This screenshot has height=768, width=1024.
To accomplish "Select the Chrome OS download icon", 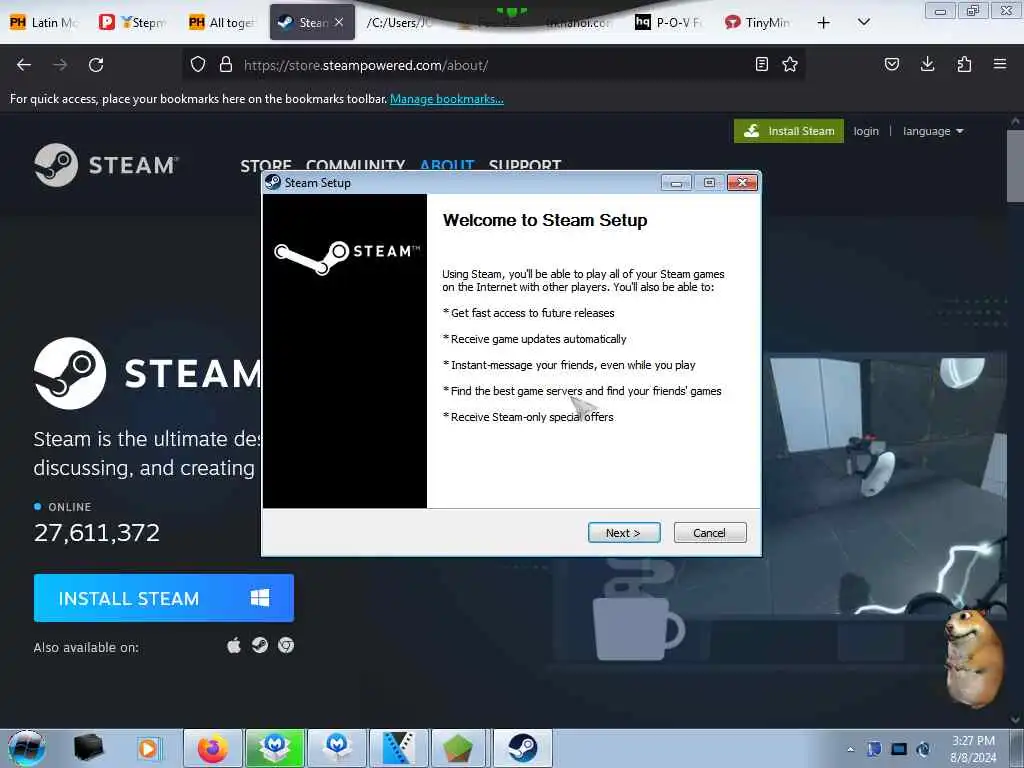I will tap(286, 646).
